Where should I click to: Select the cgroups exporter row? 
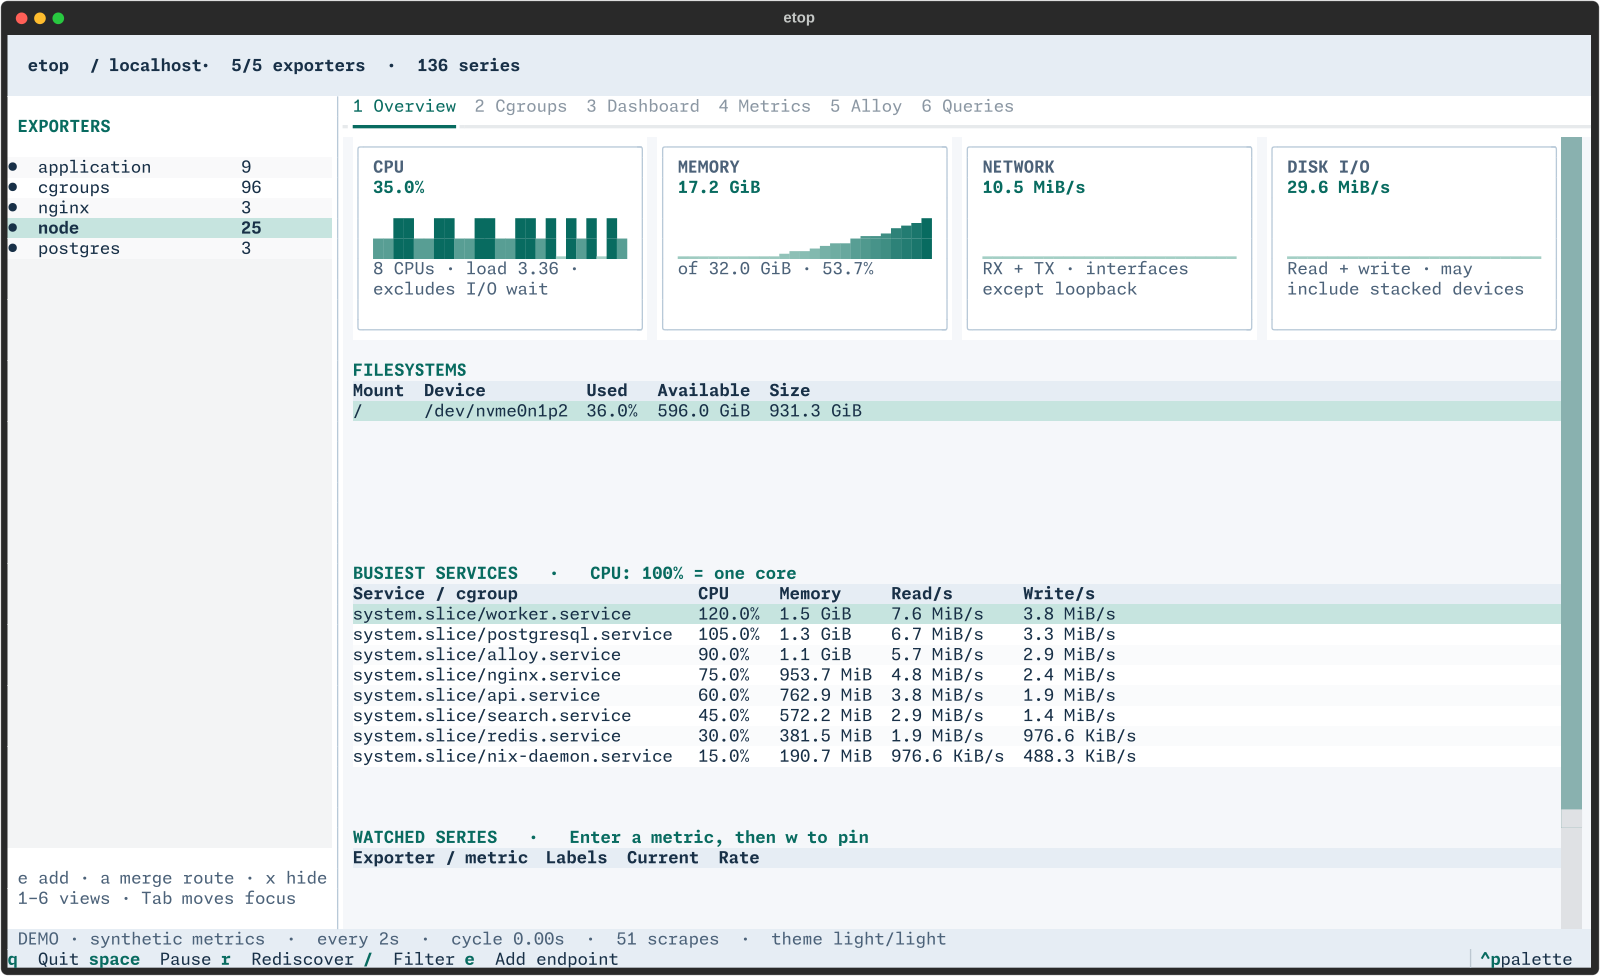pyautogui.click(x=170, y=188)
